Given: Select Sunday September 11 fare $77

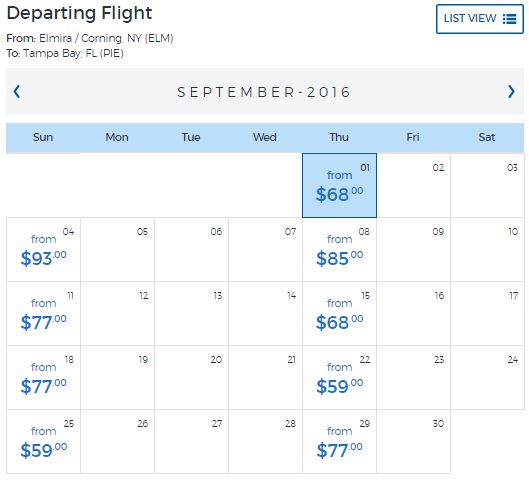Looking at the screenshot, I should tap(44, 314).
